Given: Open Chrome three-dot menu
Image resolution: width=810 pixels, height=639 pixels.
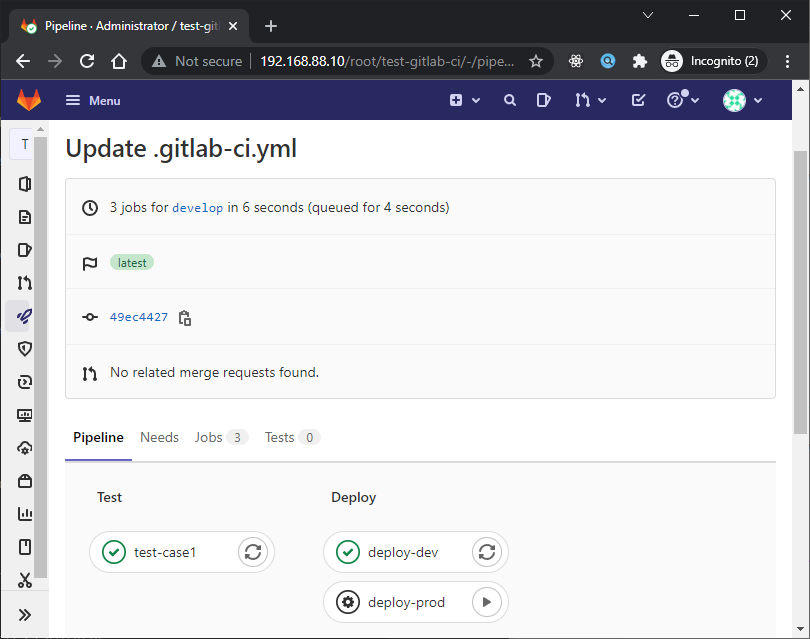Looking at the screenshot, I should (787, 61).
